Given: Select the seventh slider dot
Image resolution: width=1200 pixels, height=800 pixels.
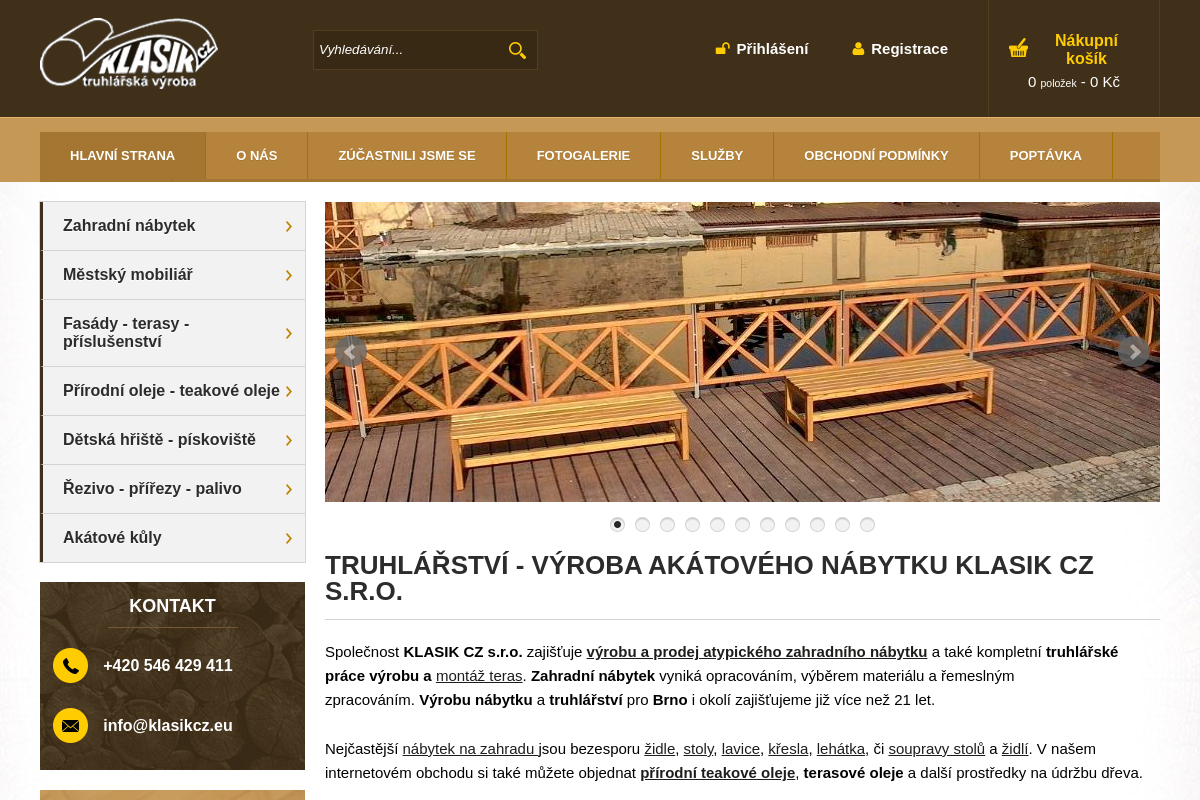Looking at the screenshot, I should coord(767,524).
